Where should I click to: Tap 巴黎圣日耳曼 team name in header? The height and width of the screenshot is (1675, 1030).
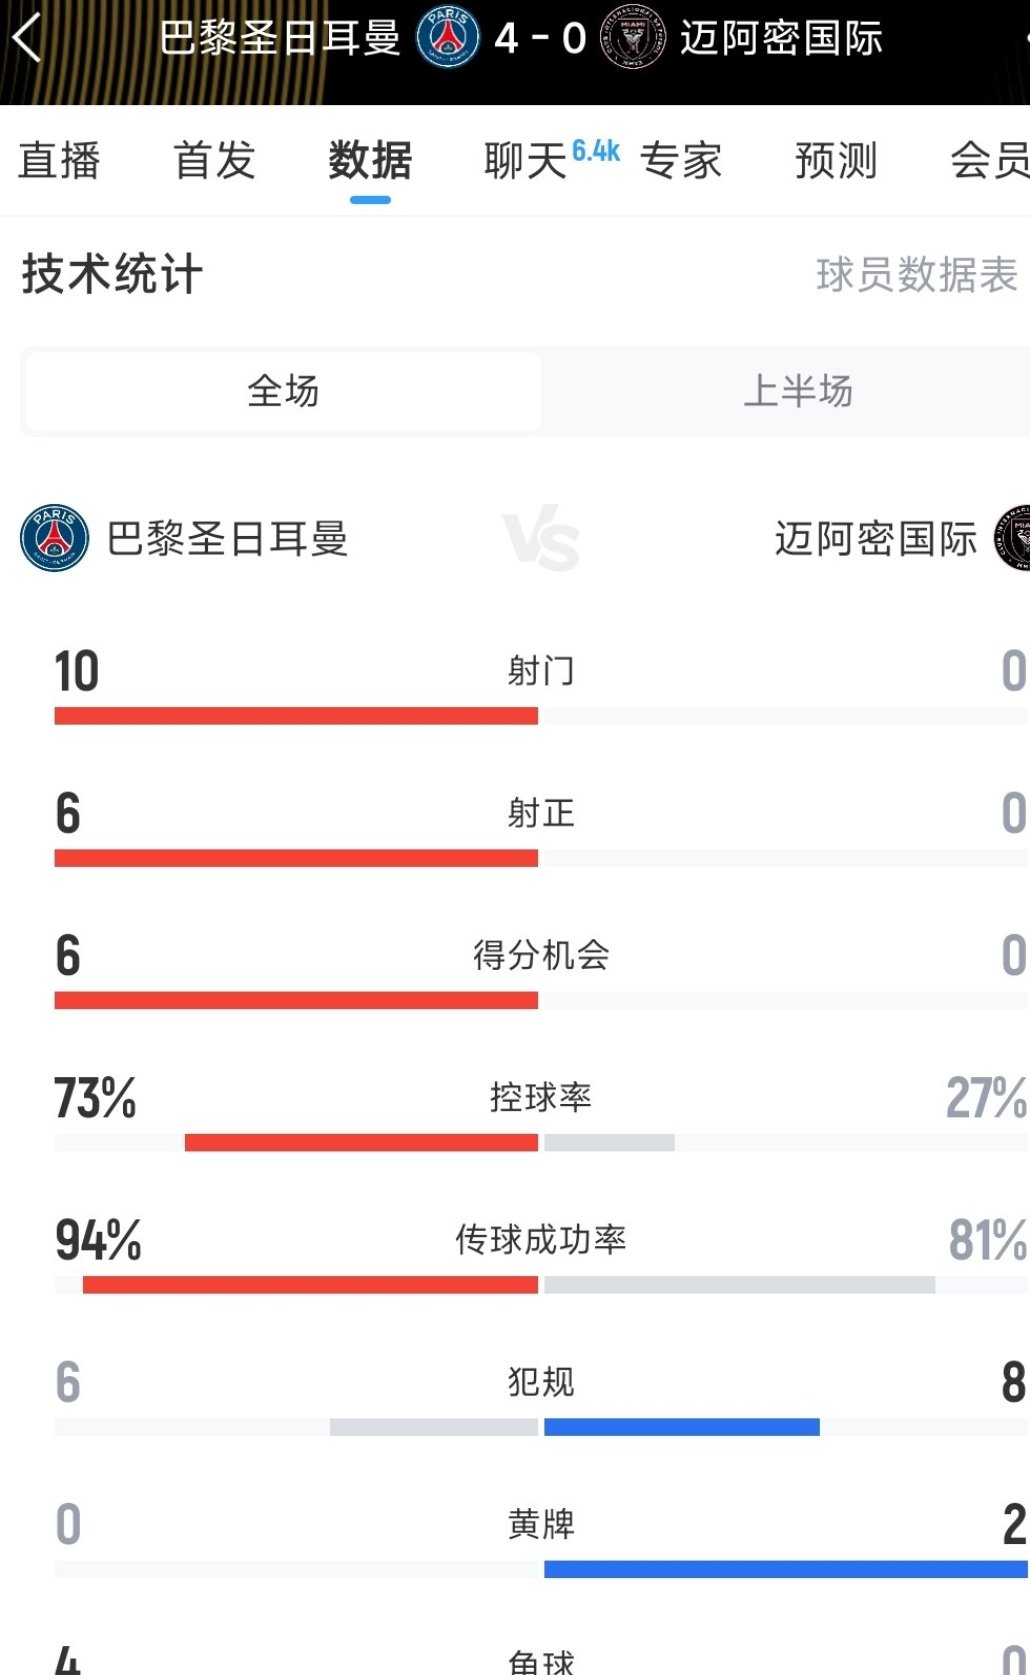point(280,38)
